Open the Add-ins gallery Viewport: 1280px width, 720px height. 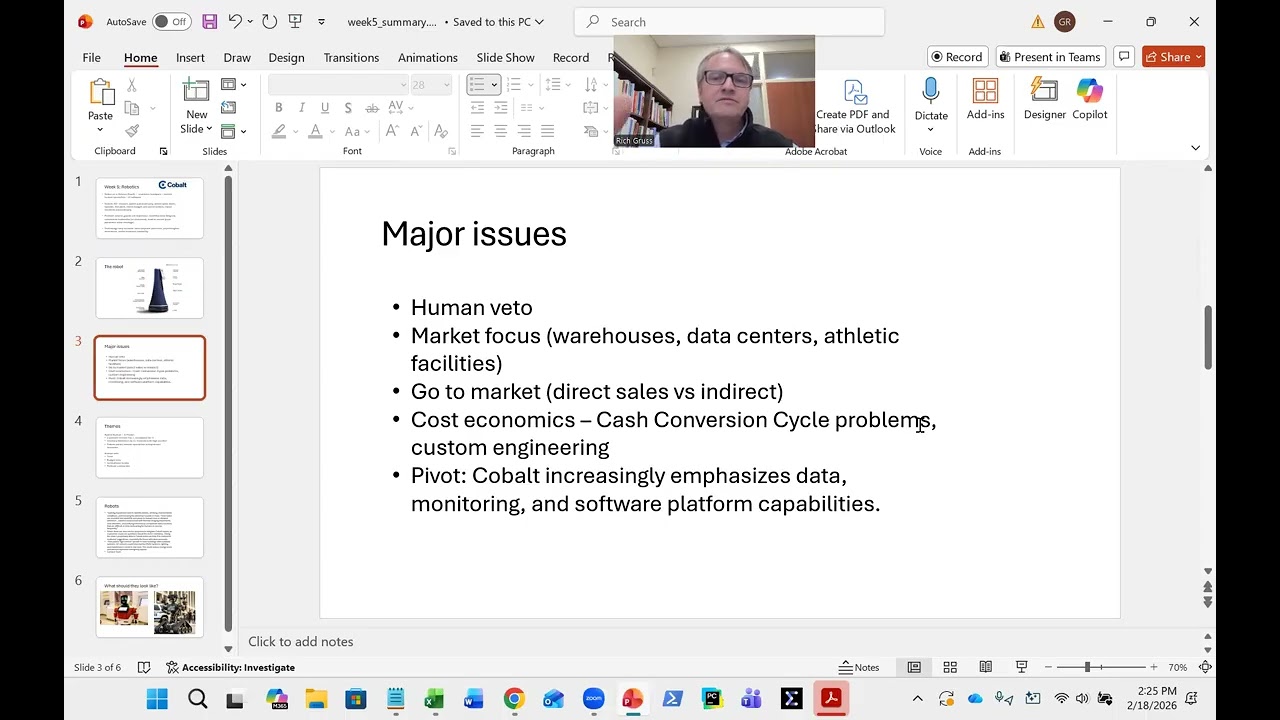pyautogui.click(x=985, y=99)
